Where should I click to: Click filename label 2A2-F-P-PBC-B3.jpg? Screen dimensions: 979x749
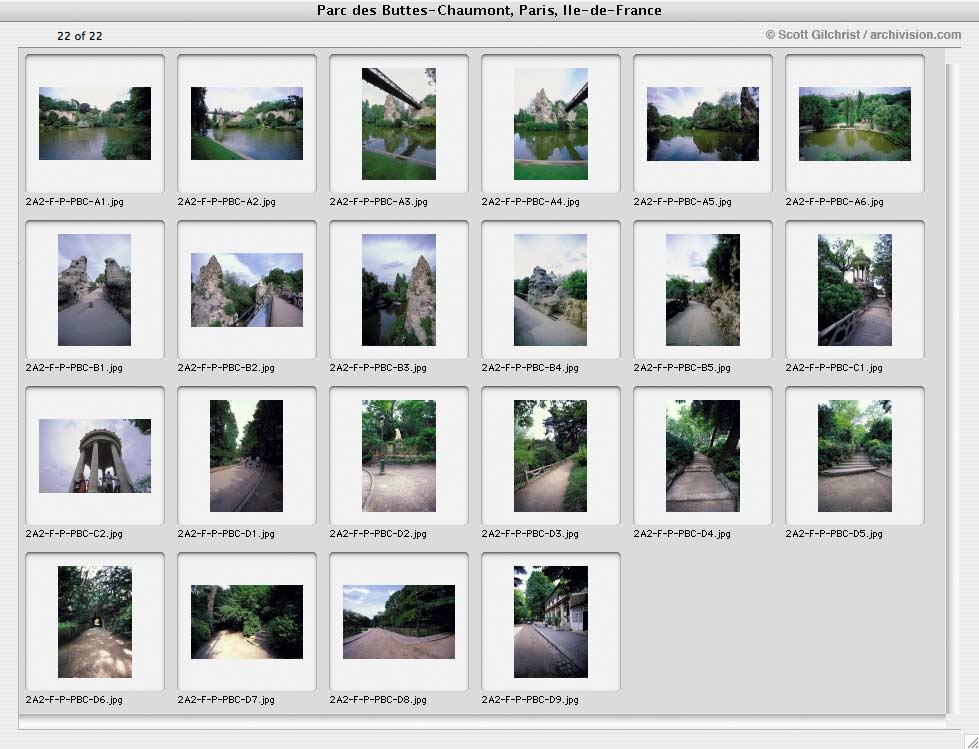pyautogui.click(x=378, y=368)
